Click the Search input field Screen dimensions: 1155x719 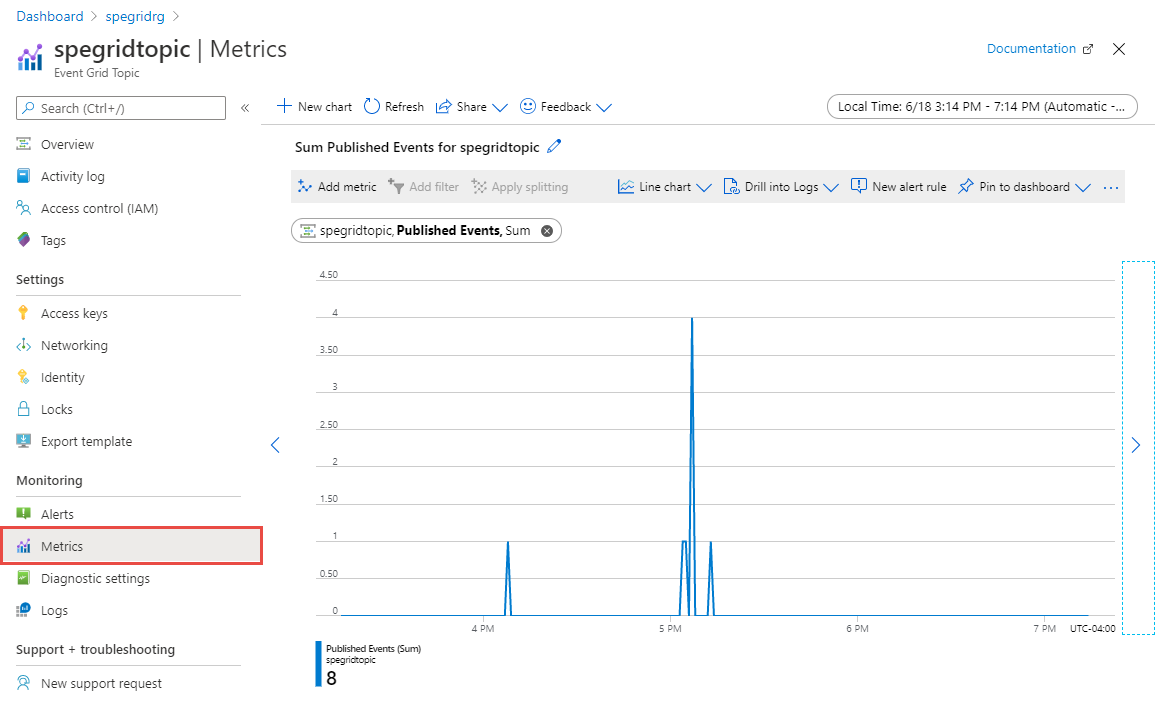tap(120, 107)
